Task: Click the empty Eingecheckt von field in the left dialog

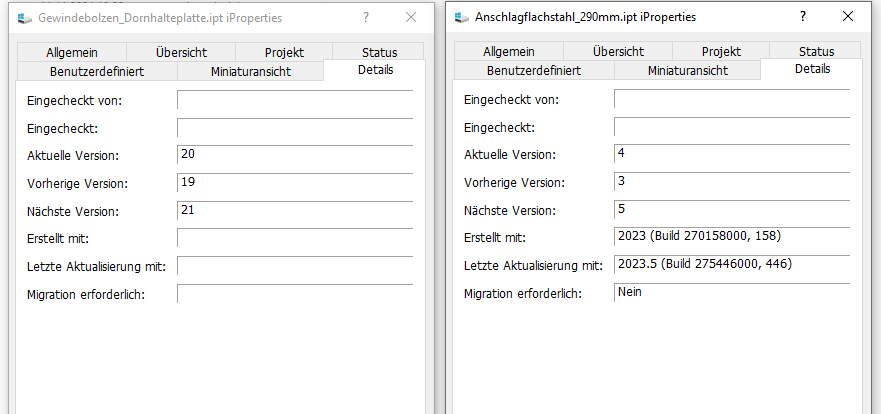Action: click(295, 99)
